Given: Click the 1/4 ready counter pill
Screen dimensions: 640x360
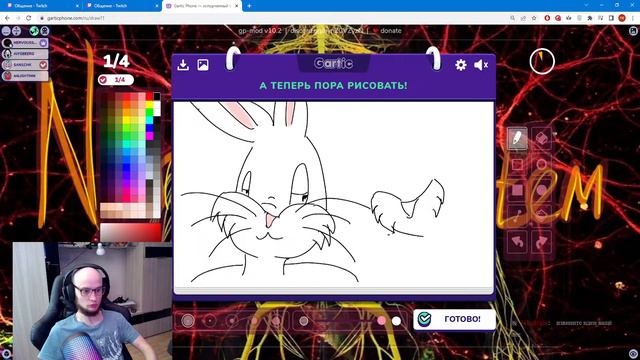Looking at the screenshot, I should click(x=116, y=80).
